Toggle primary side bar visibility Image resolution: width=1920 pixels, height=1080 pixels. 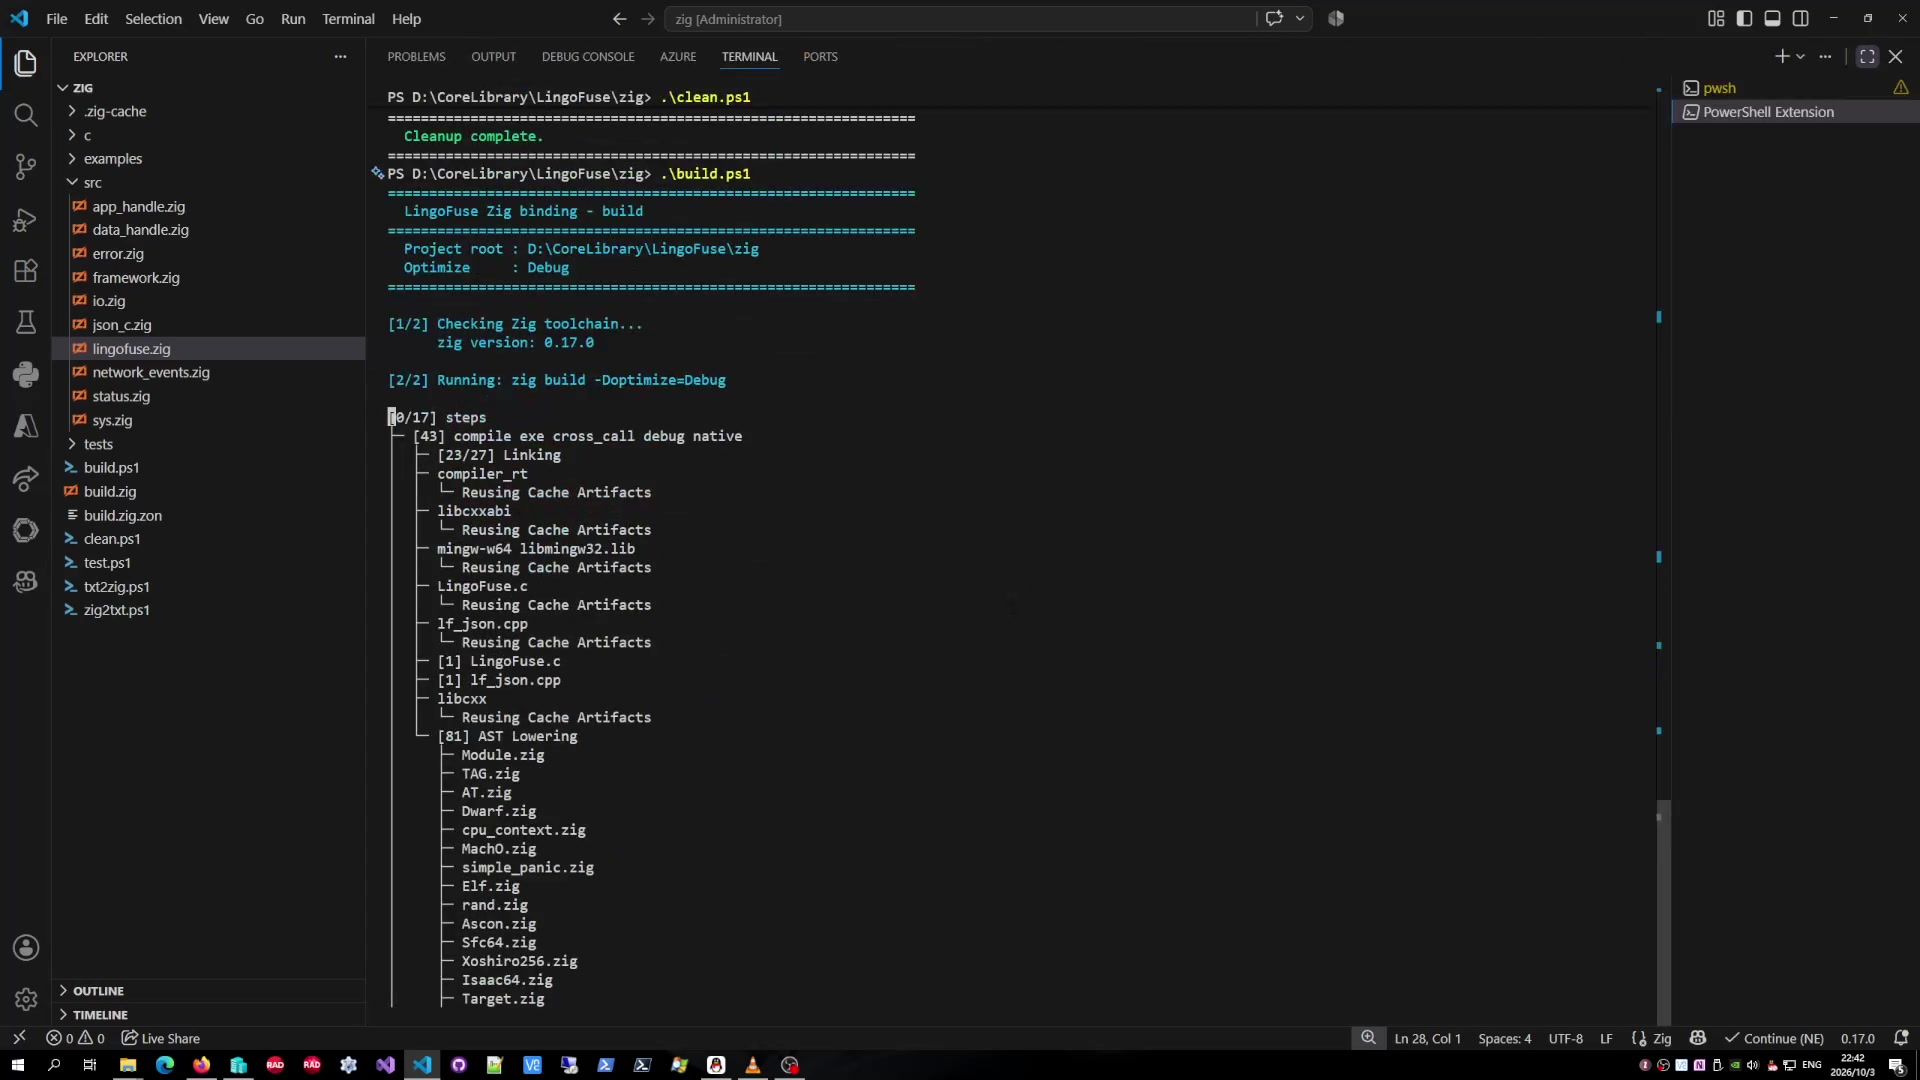[1744, 19]
